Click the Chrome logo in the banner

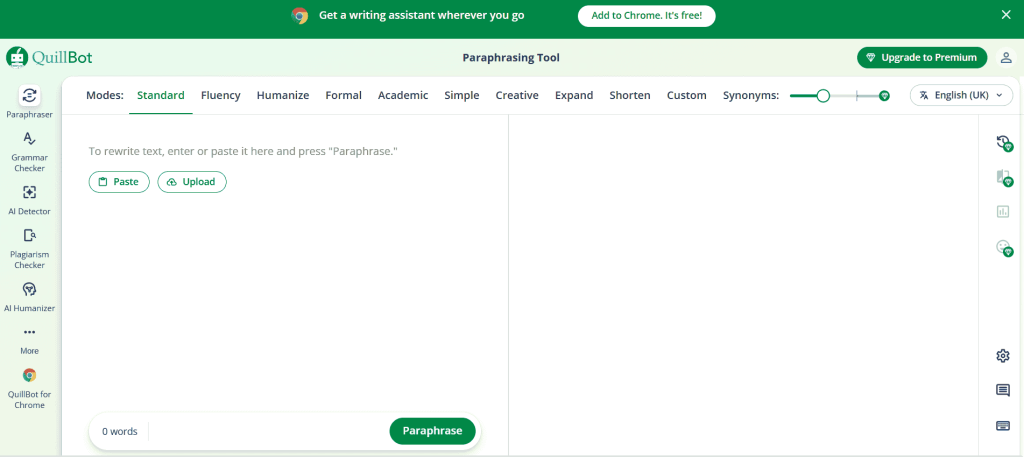click(x=300, y=16)
